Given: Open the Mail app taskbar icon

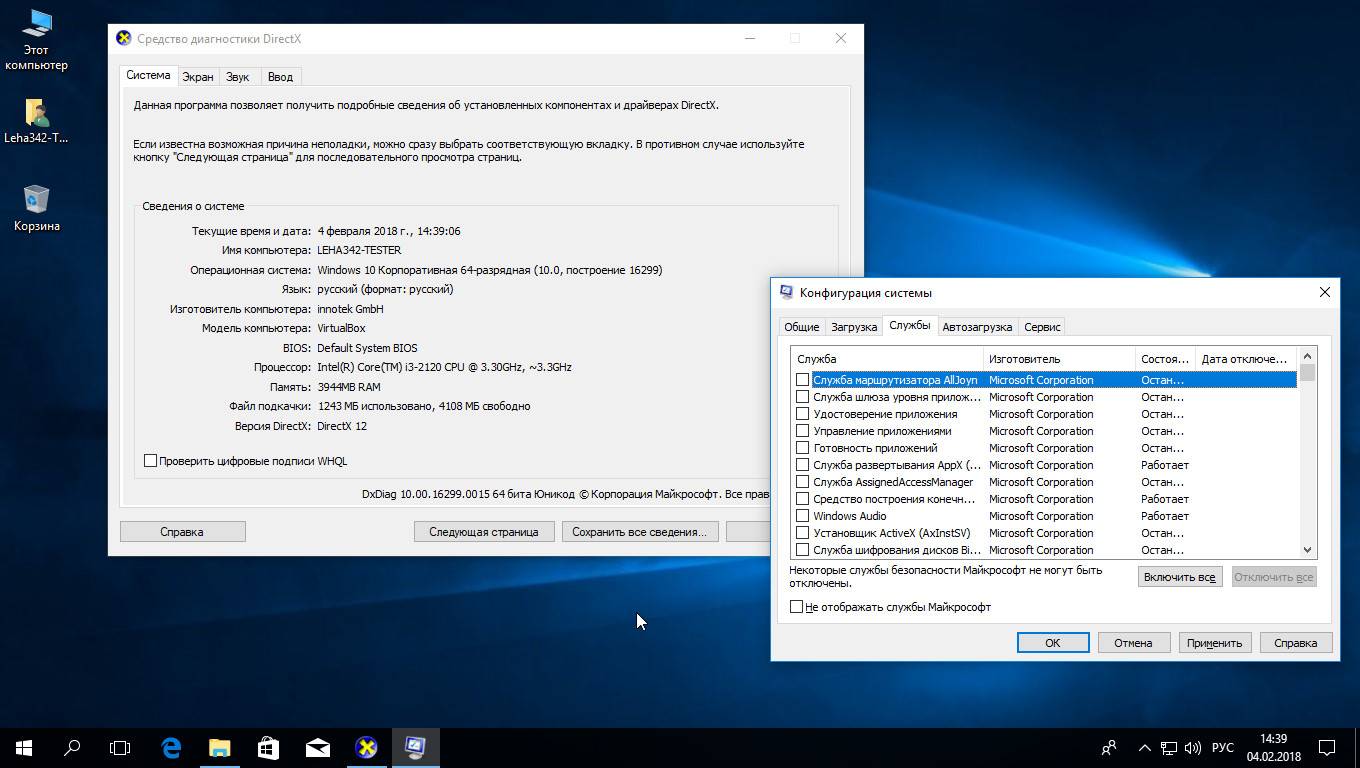Looking at the screenshot, I should click(318, 747).
